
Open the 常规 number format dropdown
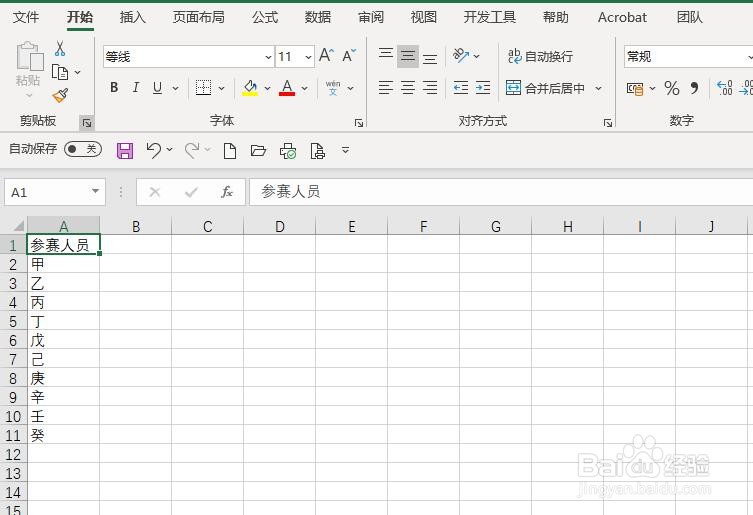(x=749, y=57)
